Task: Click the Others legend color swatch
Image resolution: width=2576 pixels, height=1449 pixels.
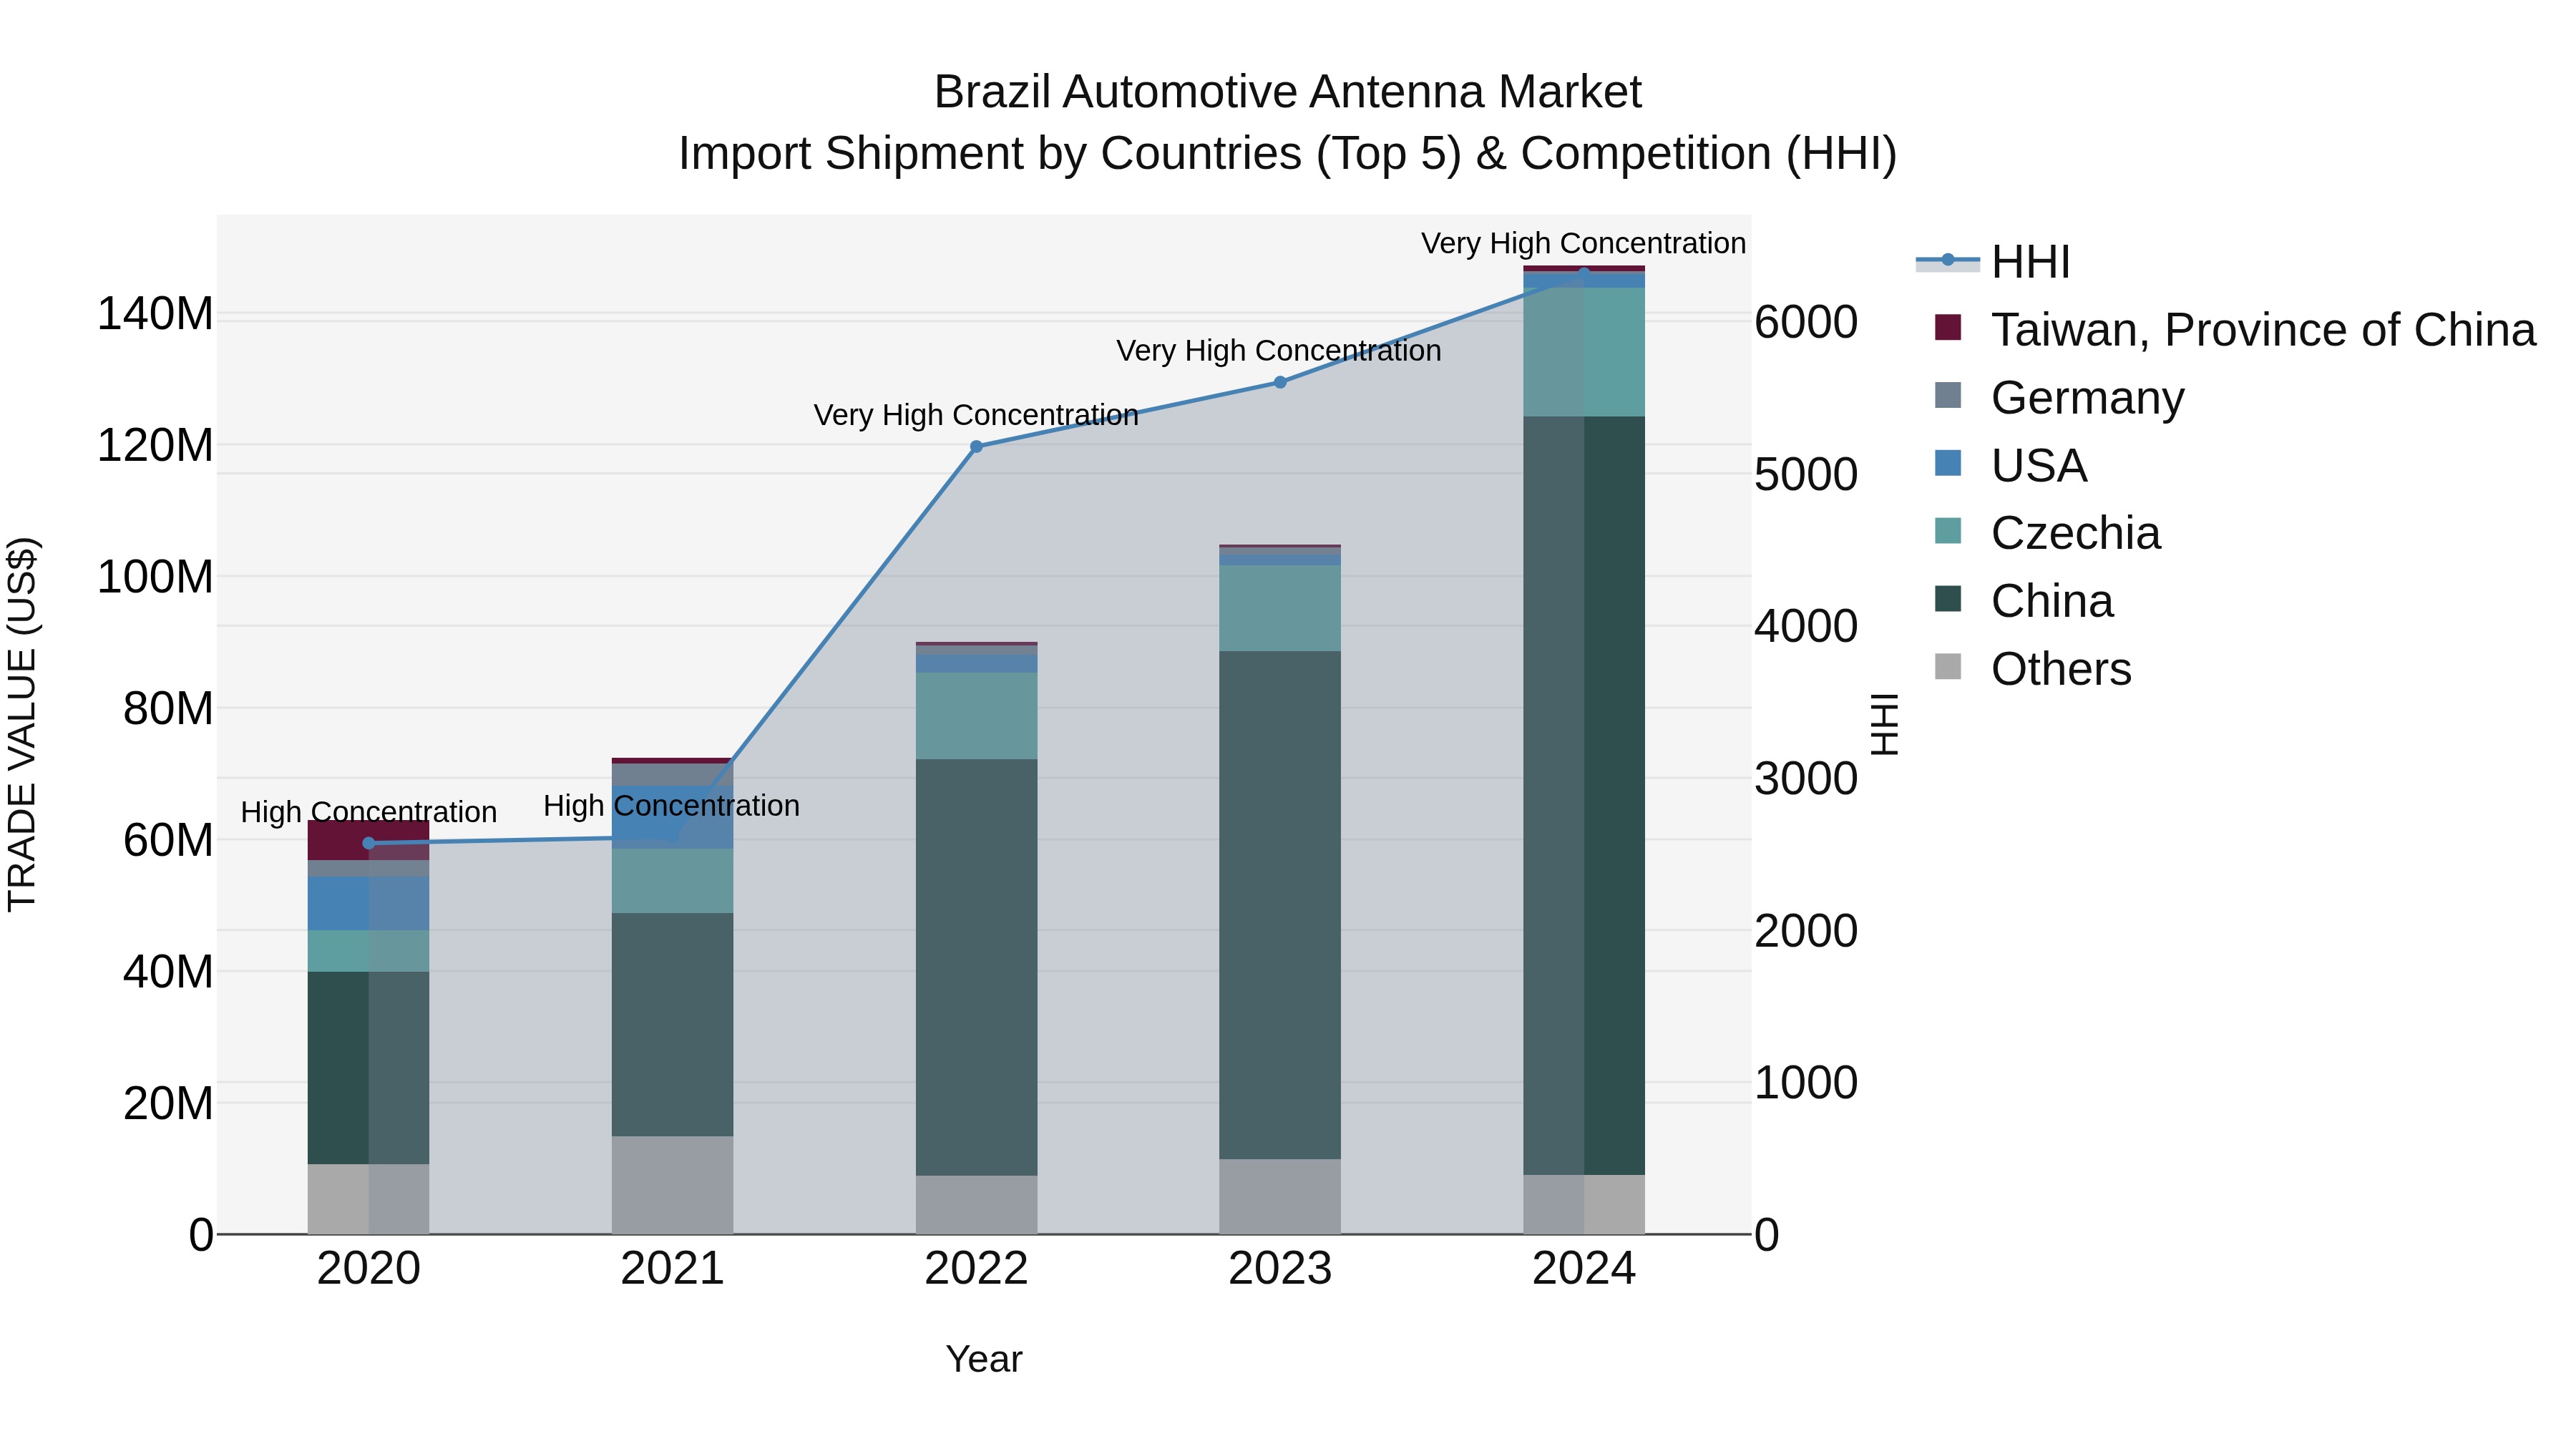Action: (1948, 666)
